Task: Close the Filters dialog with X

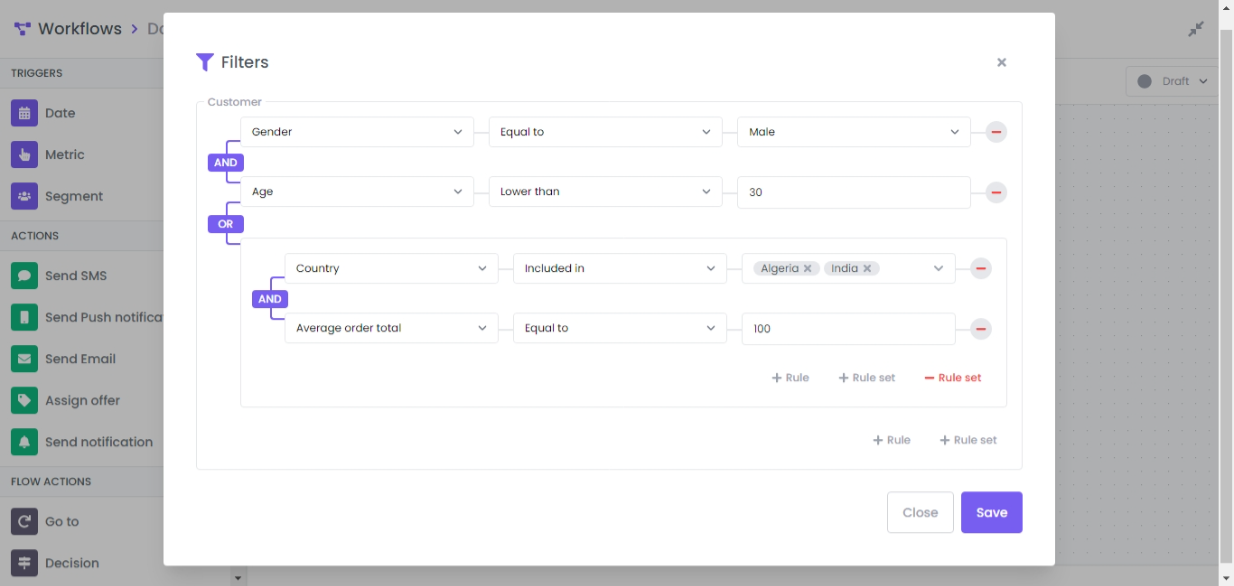Action: pyautogui.click(x=1001, y=62)
